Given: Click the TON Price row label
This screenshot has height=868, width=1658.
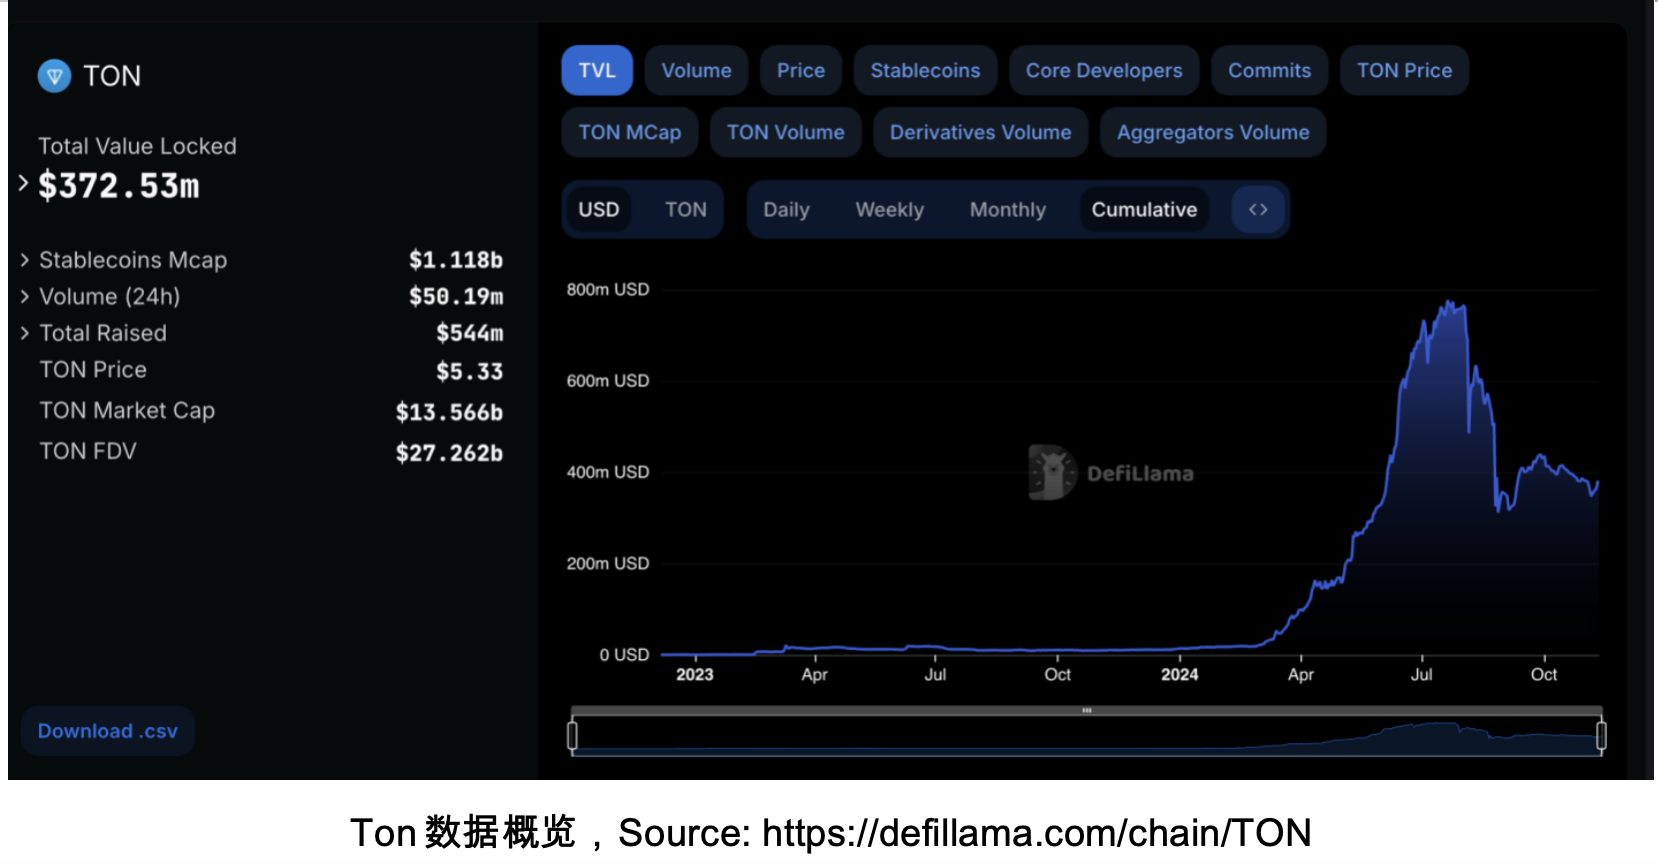Looking at the screenshot, I should coord(93,370).
